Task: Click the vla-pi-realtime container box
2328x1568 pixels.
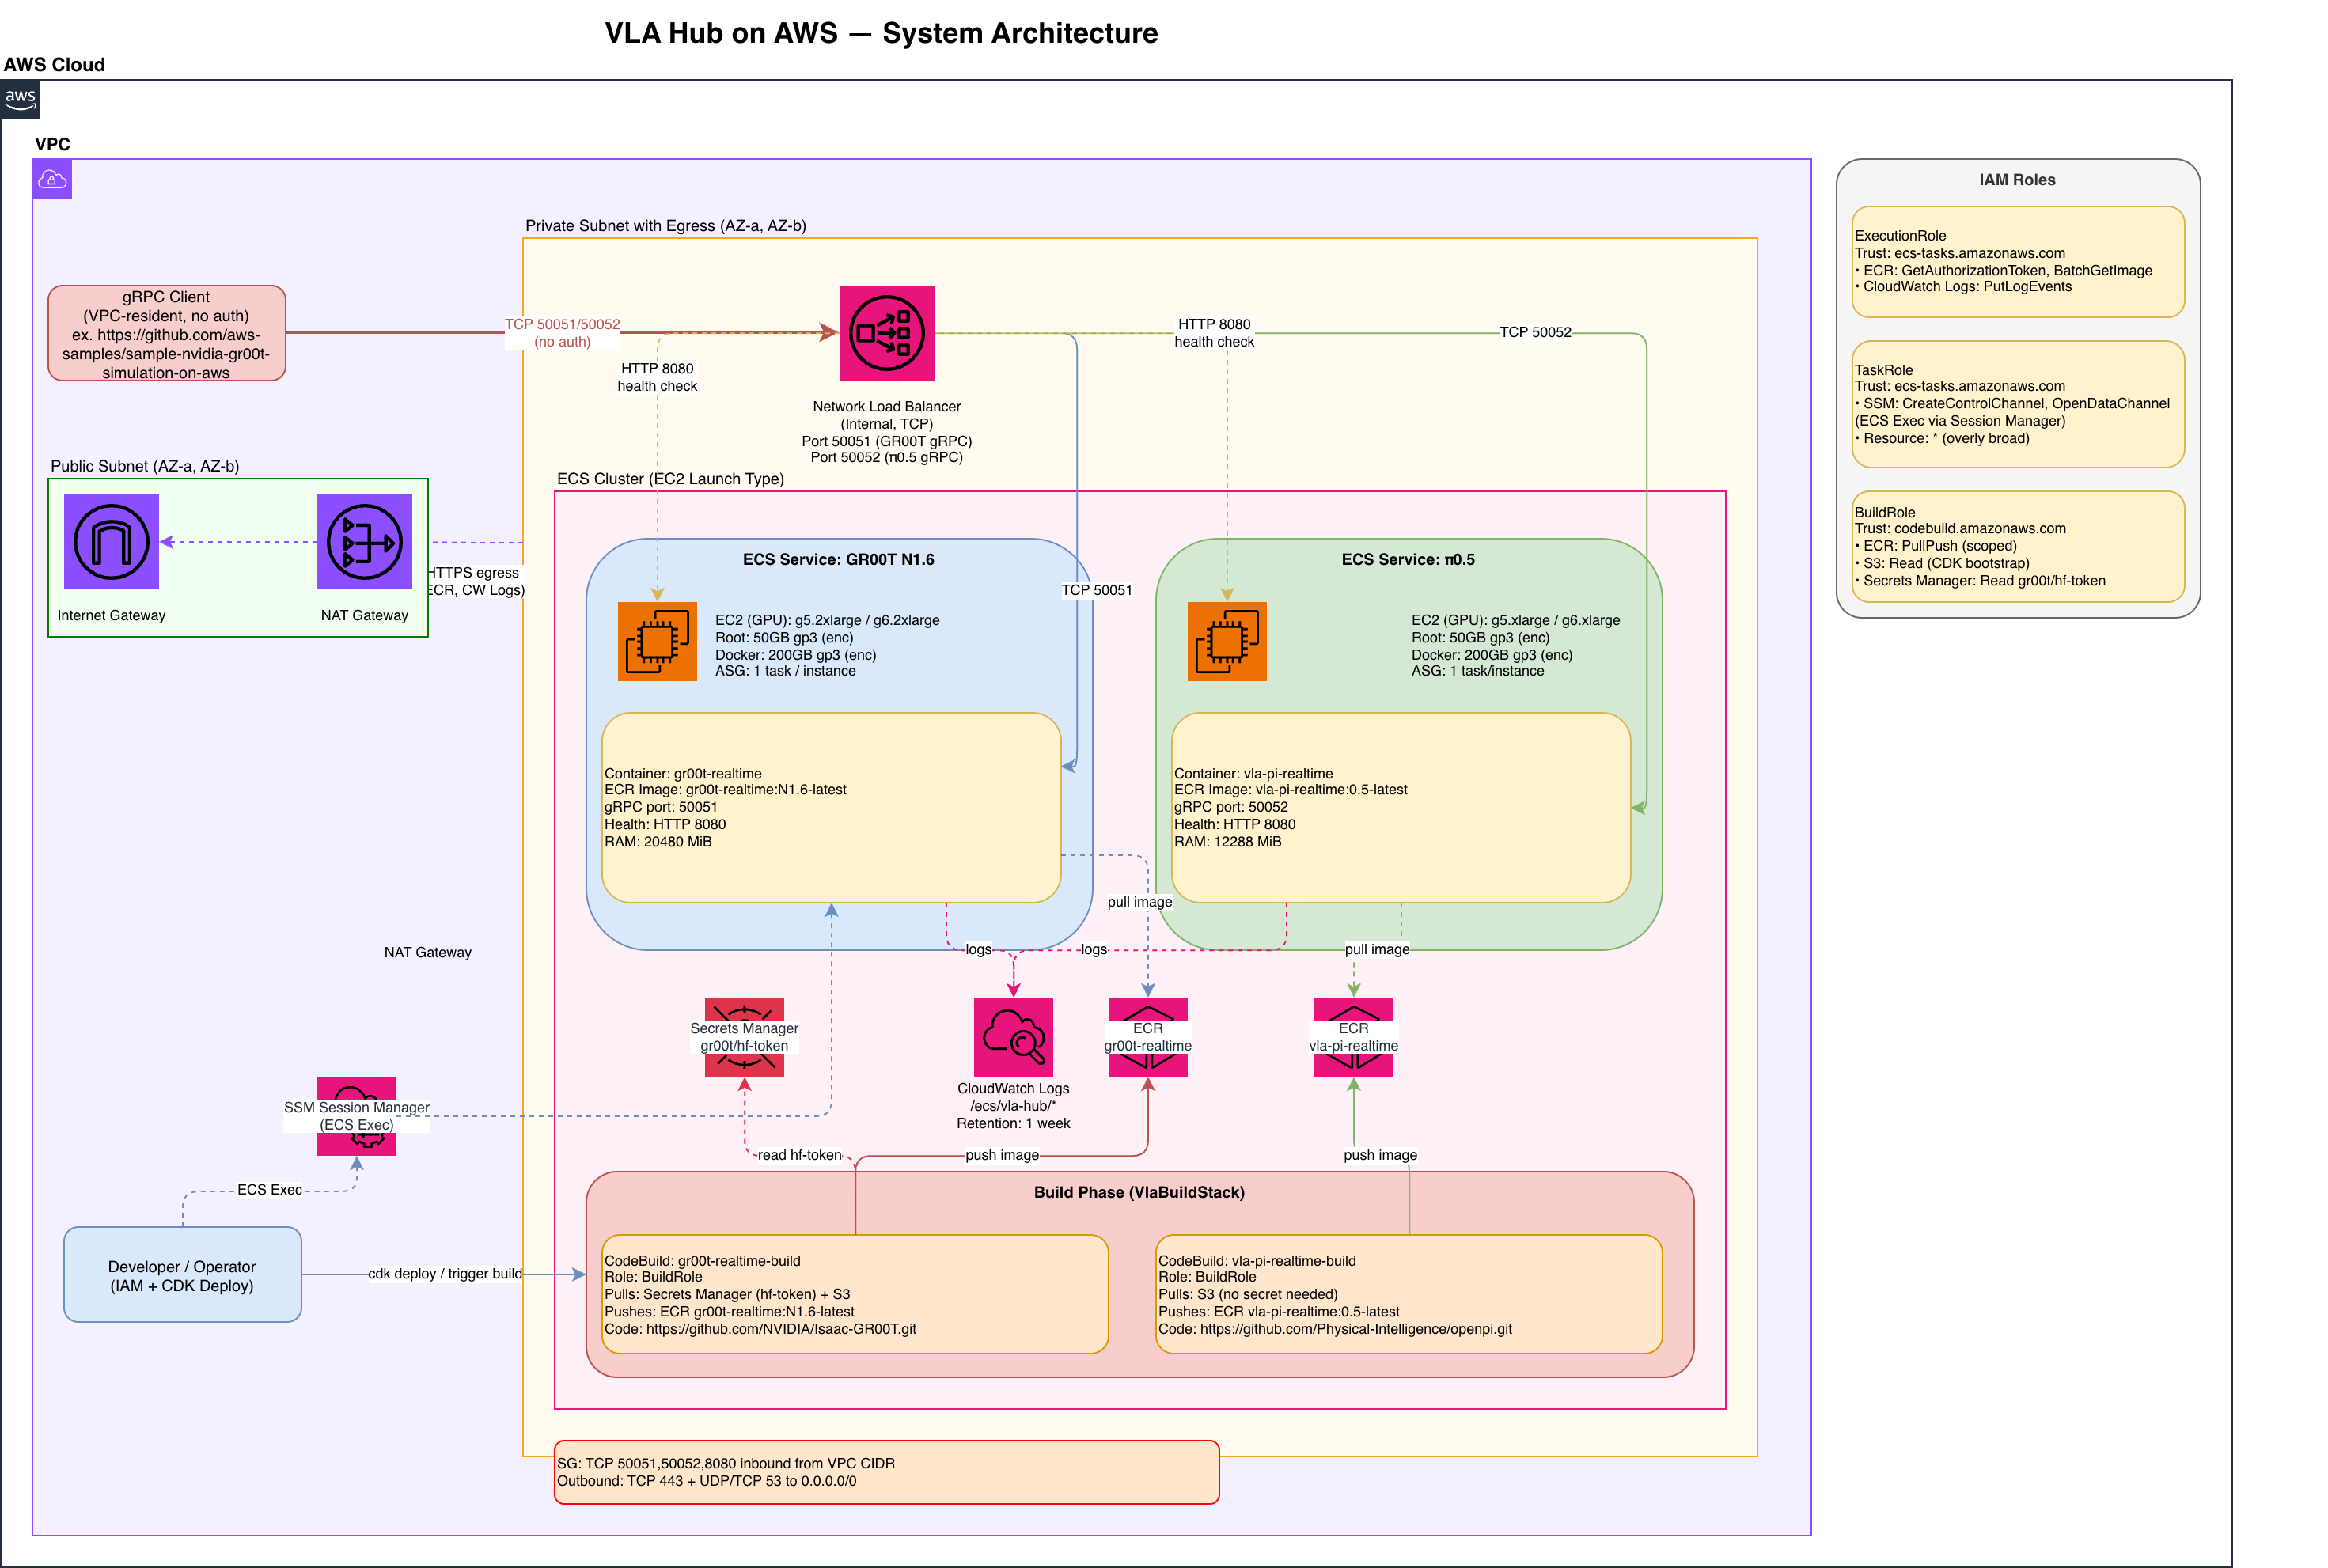Action: click(1401, 808)
